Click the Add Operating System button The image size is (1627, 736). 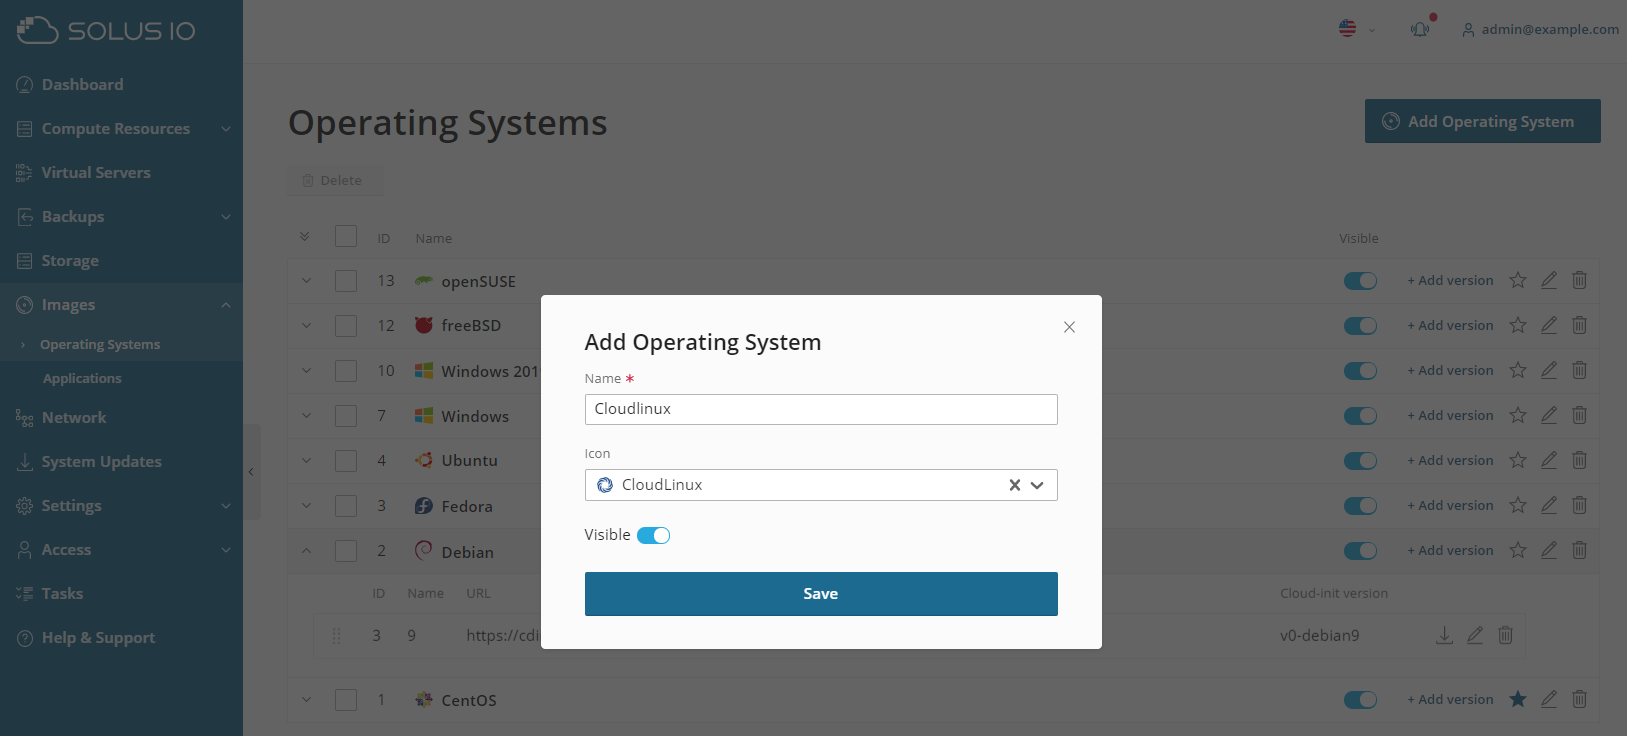1482,121
